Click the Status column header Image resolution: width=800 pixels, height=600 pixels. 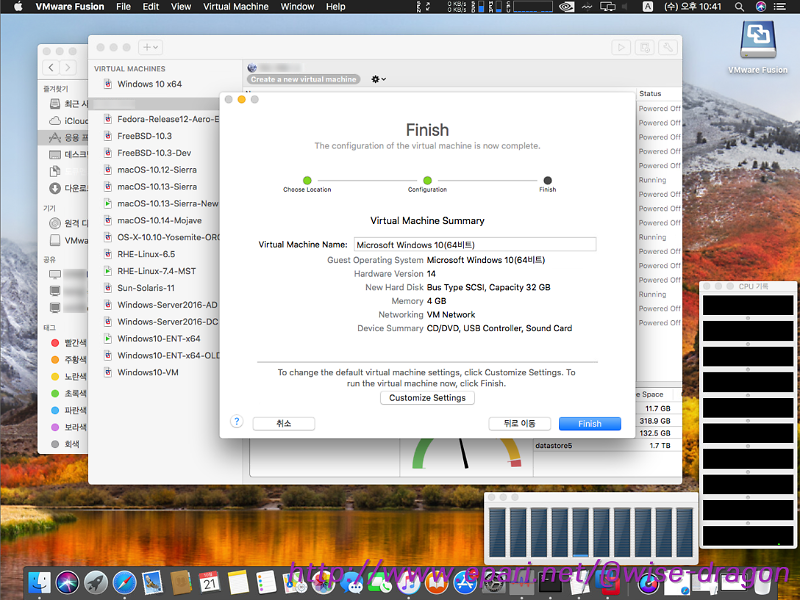650,93
